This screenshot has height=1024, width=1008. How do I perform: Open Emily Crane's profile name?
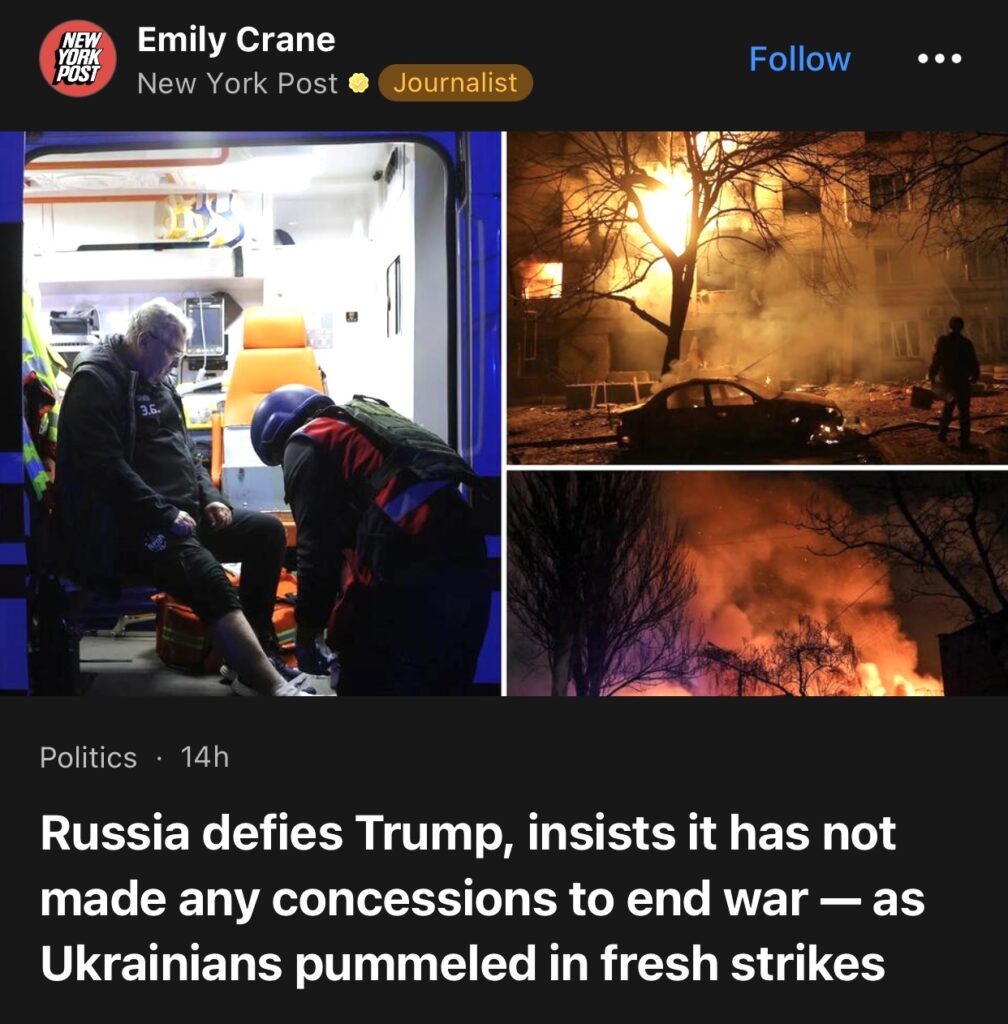(236, 40)
